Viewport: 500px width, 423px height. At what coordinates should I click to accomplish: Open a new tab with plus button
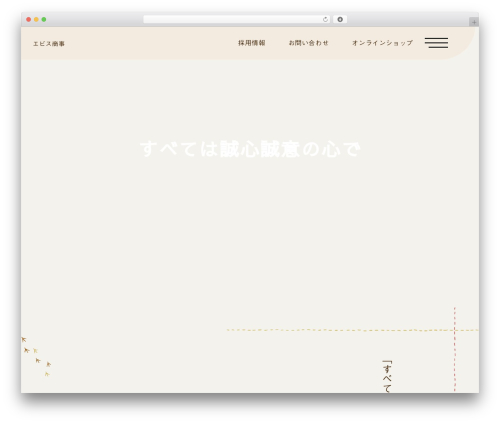[474, 22]
